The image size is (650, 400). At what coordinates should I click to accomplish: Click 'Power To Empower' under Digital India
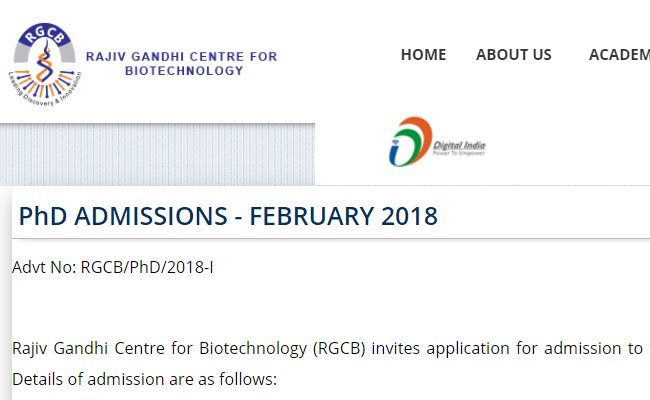(x=460, y=155)
